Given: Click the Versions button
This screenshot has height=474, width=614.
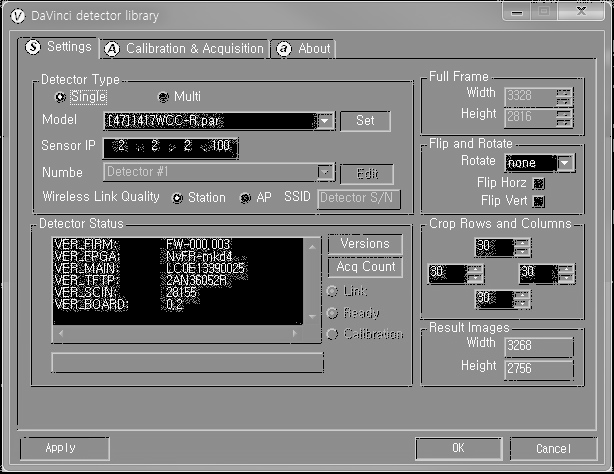Looking at the screenshot, I should tap(365, 244).
